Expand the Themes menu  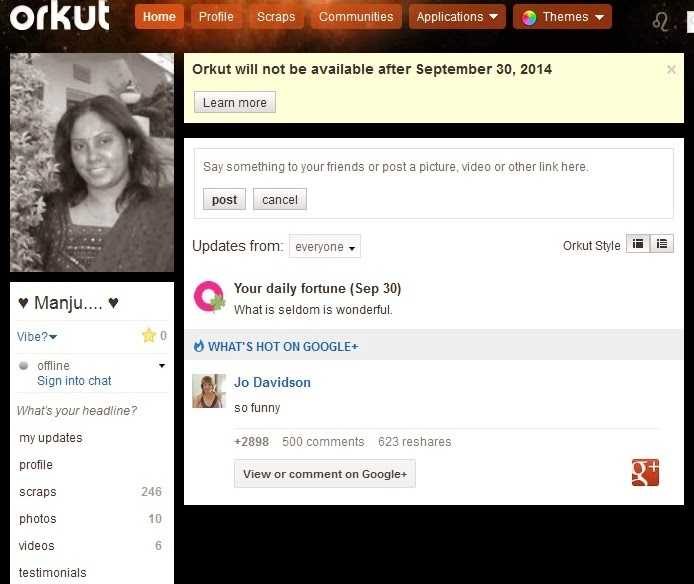click(562, 17)
